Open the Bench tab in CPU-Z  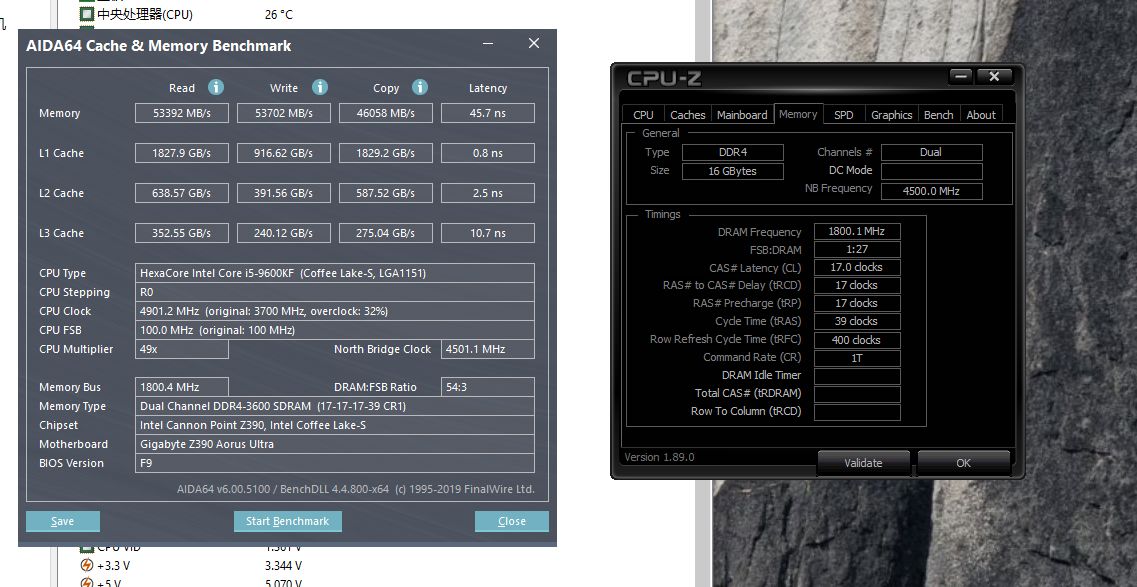(938, 115)
